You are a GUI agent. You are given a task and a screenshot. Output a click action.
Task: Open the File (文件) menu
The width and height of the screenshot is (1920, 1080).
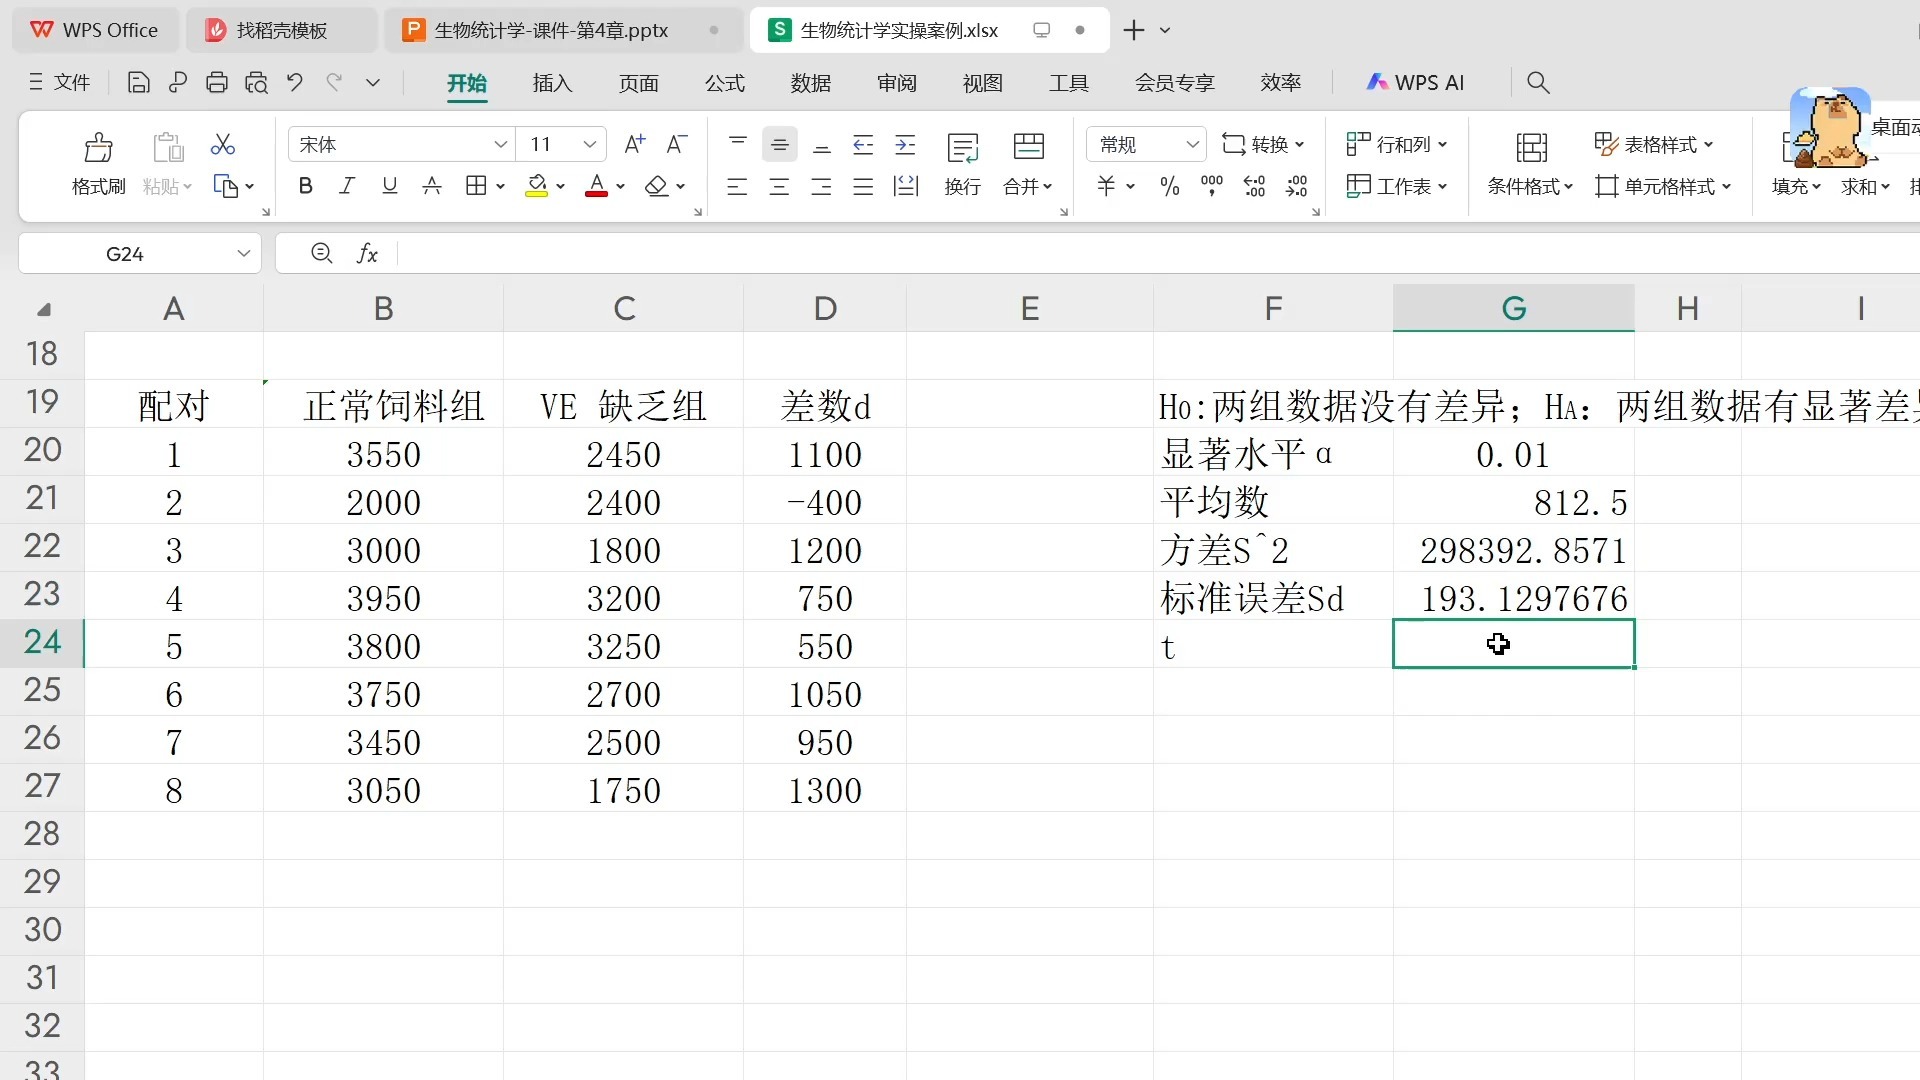click(x=60, y=83)
